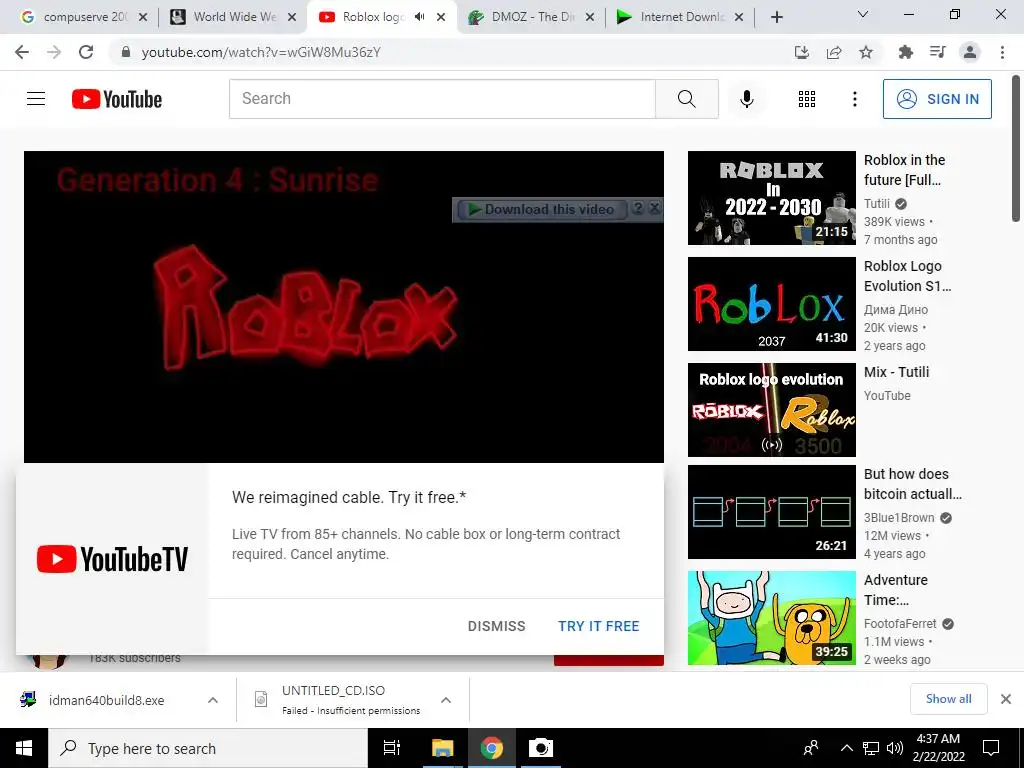Open File Explorer from the taskbar
Image resolution: width=1024 pixels, height=768 pixels.
pos(442,748)
